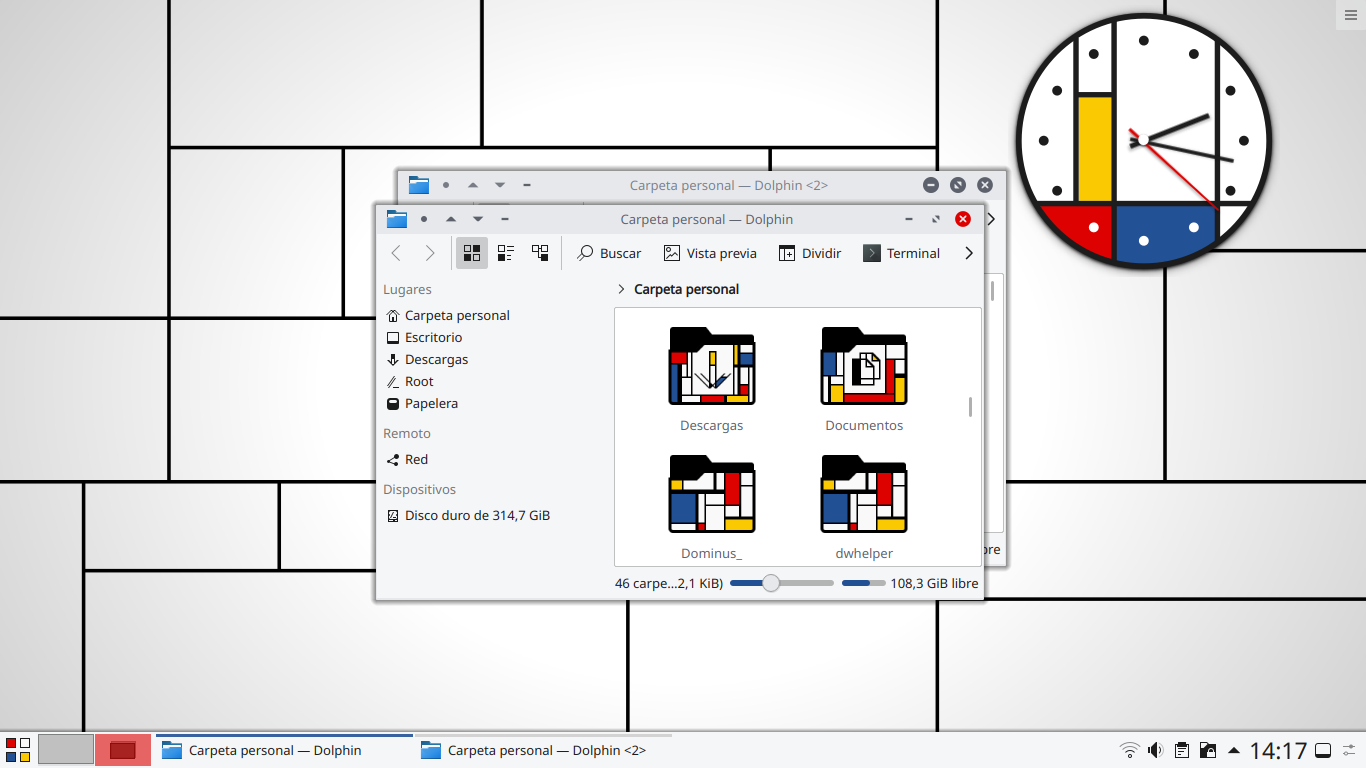
Task: Switch to Details tree view mode
Action: point(540,253)
